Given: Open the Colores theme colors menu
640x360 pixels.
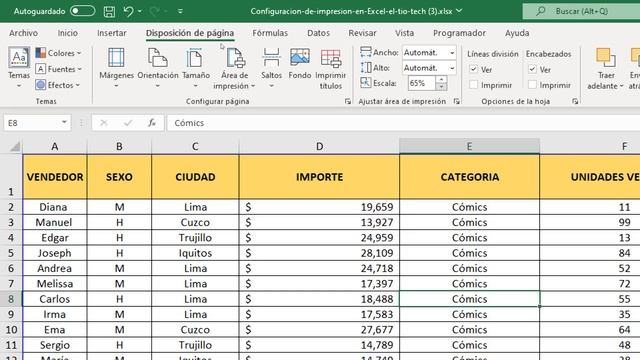Looking at the screenshot, I should (58, 53).
